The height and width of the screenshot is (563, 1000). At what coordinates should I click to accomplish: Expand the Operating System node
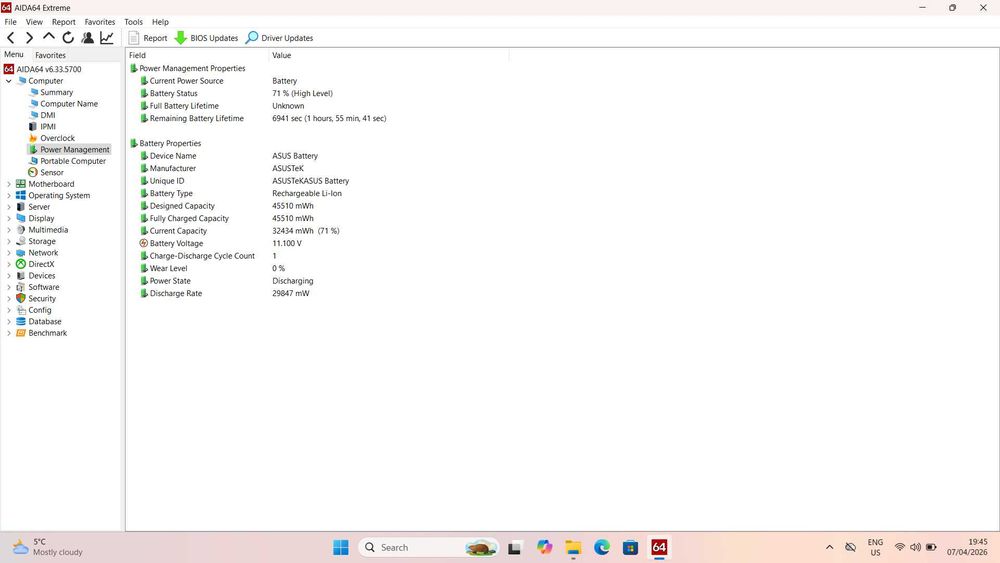coord(8,196)
